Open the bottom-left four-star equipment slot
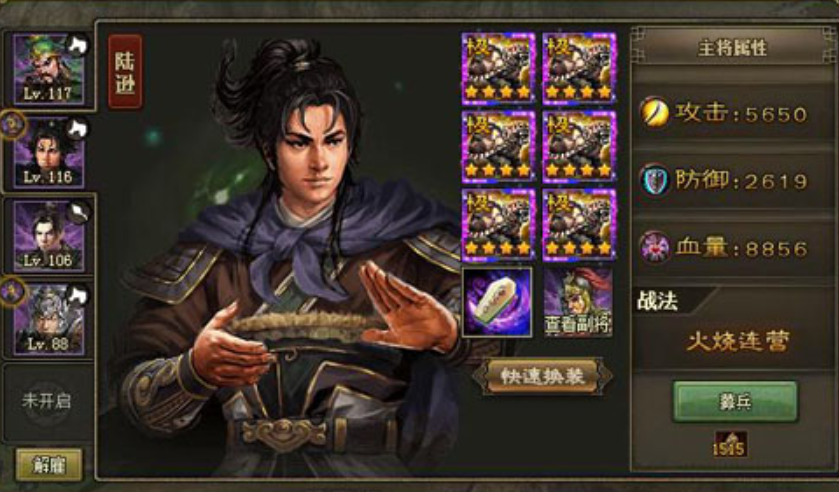Image resolution: width=839 pixels, height=492 pixels. (498, 224)
